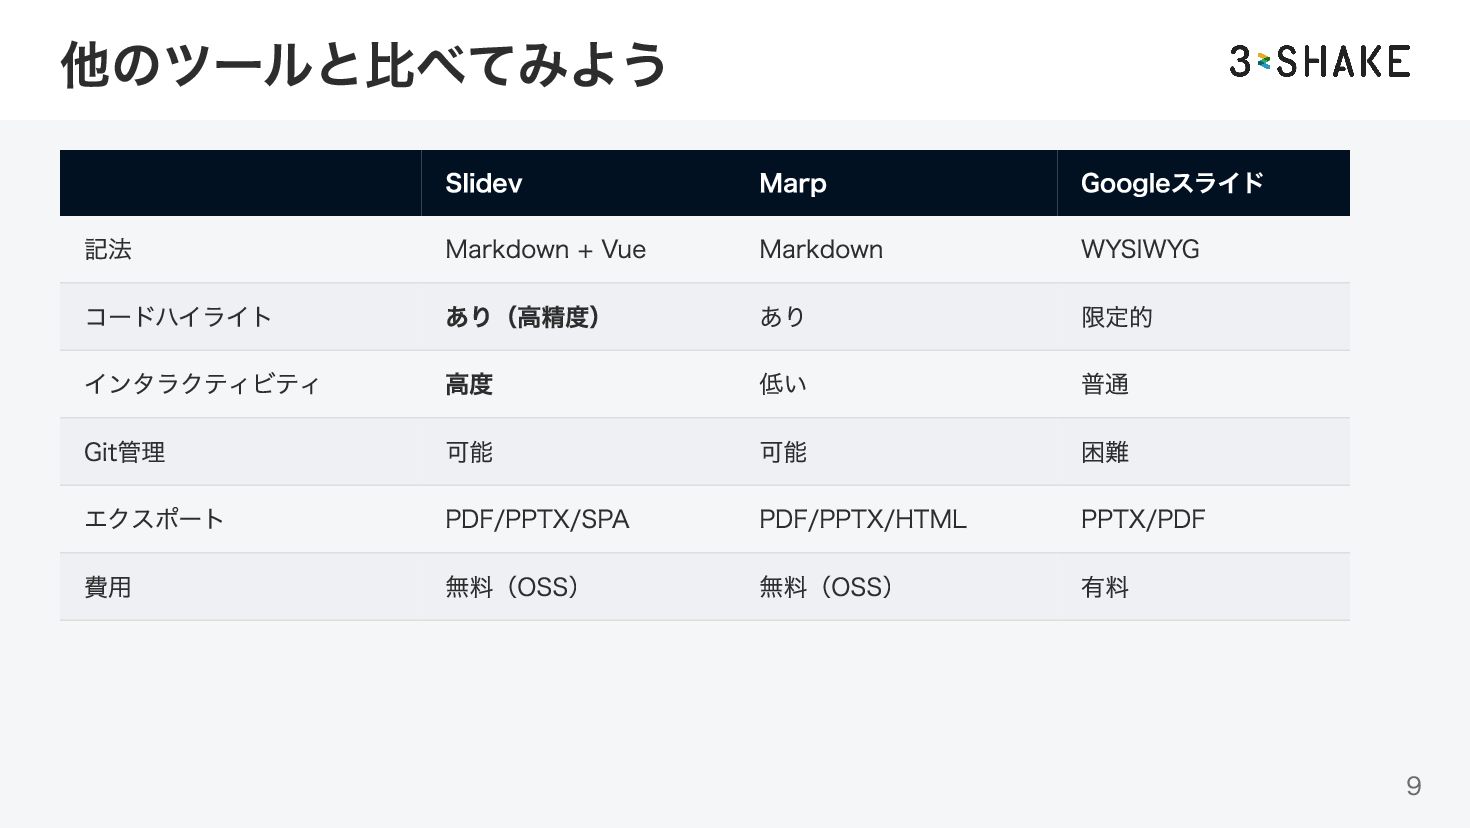Click the エクスポート row label
Screen dimensions: 1470x828
[x=154, y=519]
